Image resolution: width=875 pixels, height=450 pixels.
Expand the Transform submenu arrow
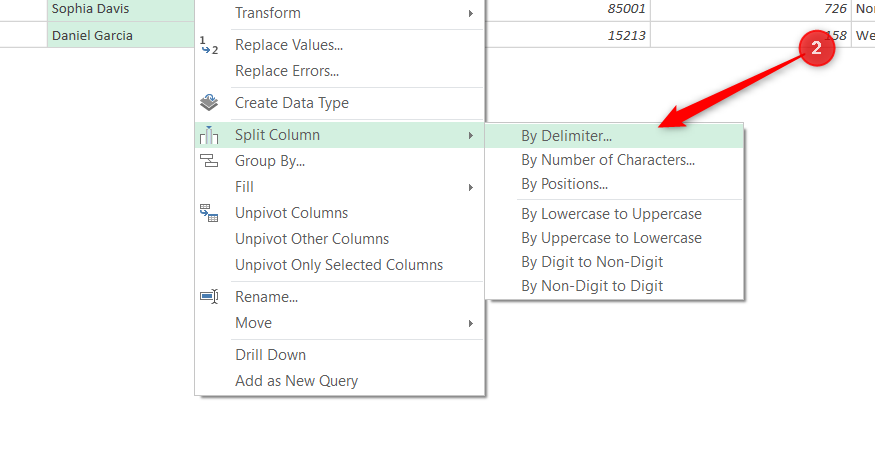point(471,13)
